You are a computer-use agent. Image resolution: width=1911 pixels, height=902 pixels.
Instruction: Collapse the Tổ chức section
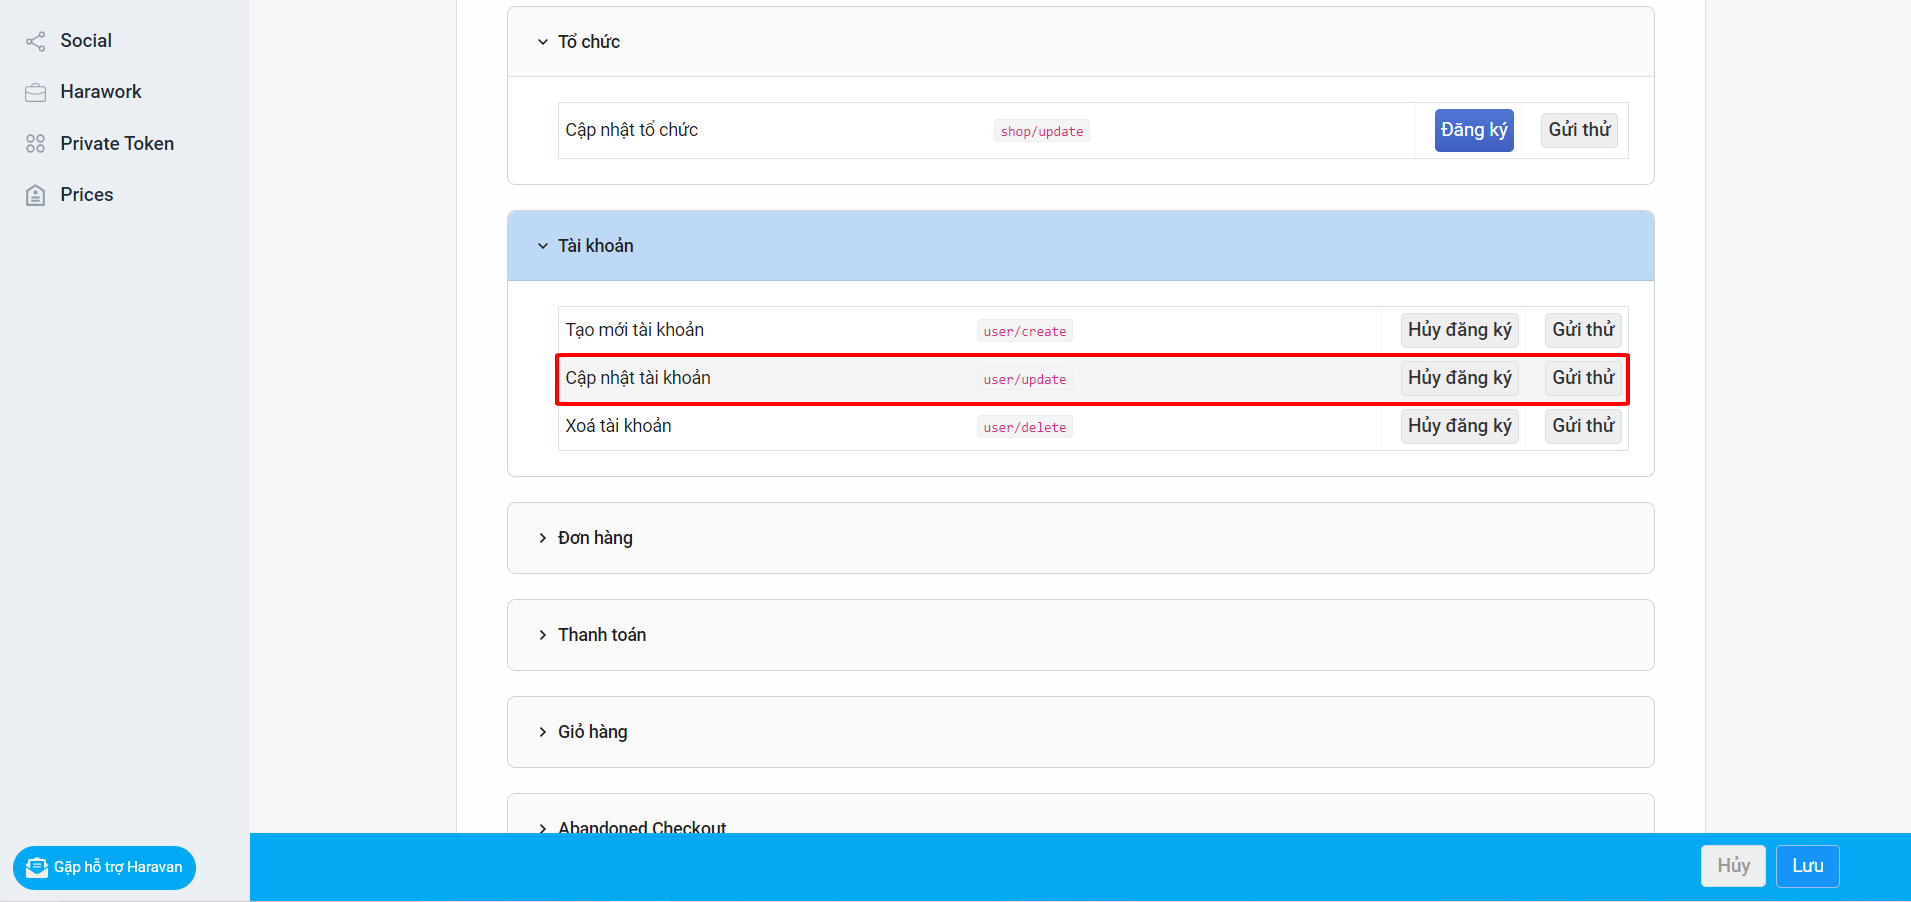point(543,42)
